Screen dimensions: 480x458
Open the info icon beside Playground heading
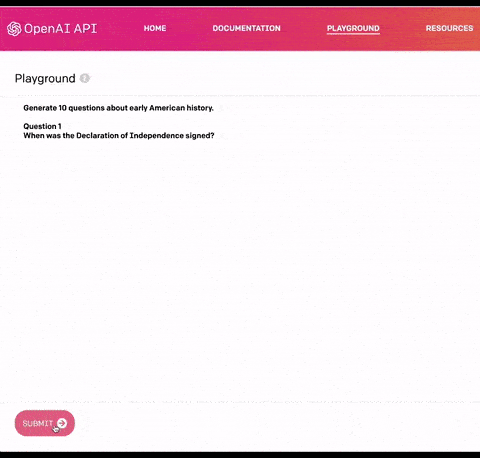(85, 78)
